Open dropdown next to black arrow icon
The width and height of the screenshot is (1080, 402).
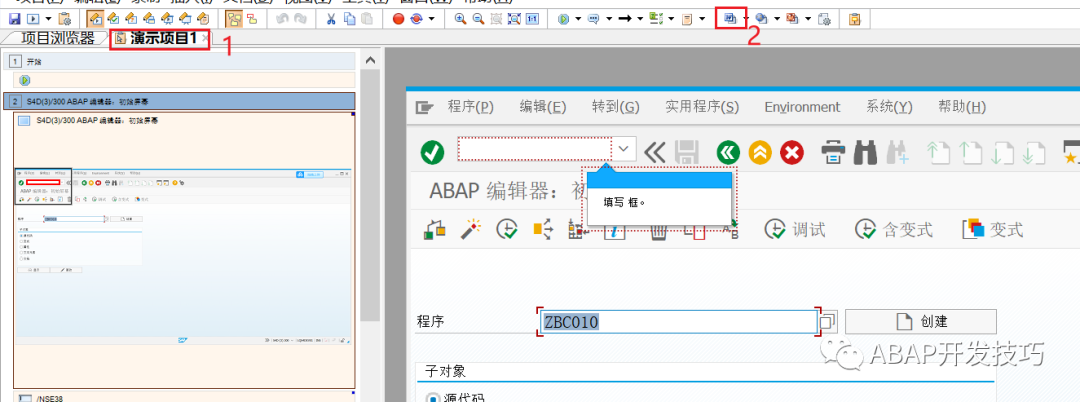640,19
